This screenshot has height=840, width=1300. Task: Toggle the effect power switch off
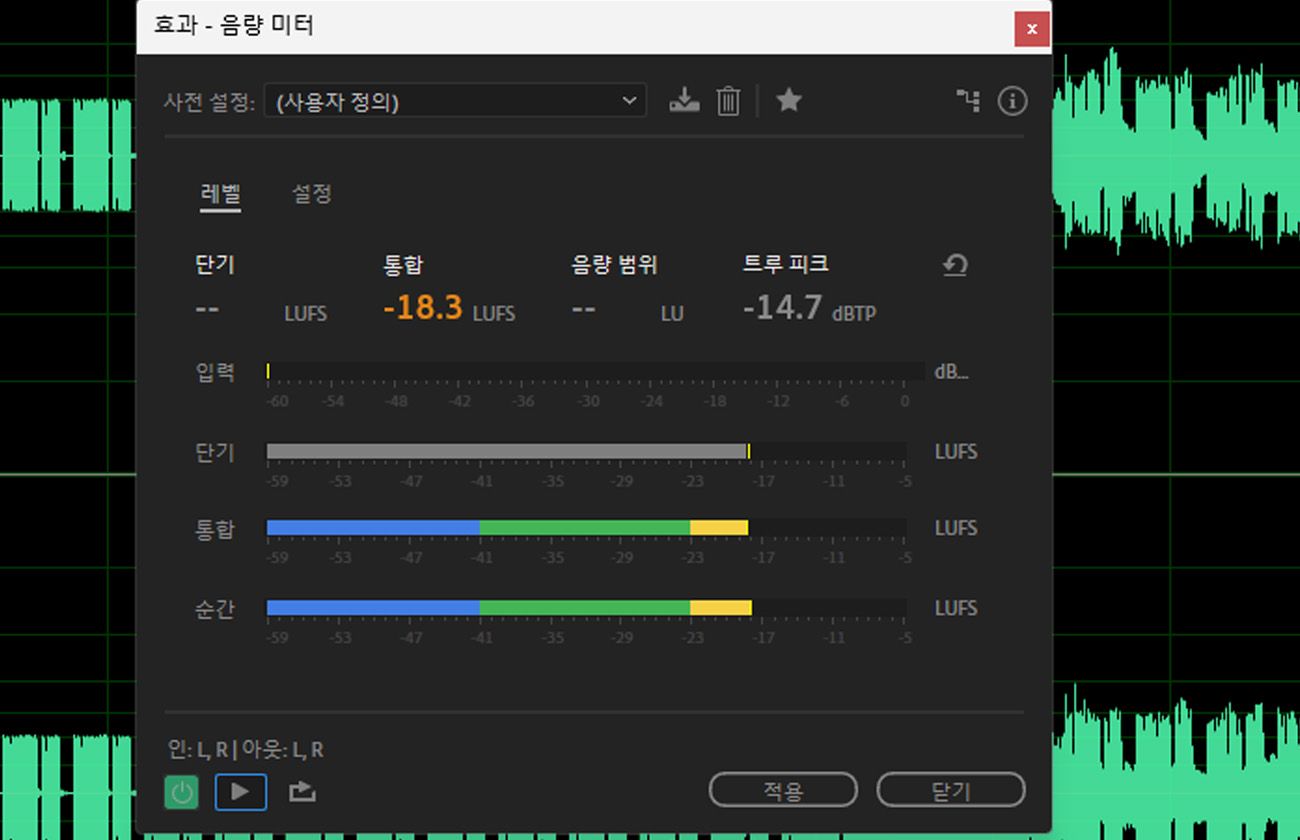pos(181,791)
